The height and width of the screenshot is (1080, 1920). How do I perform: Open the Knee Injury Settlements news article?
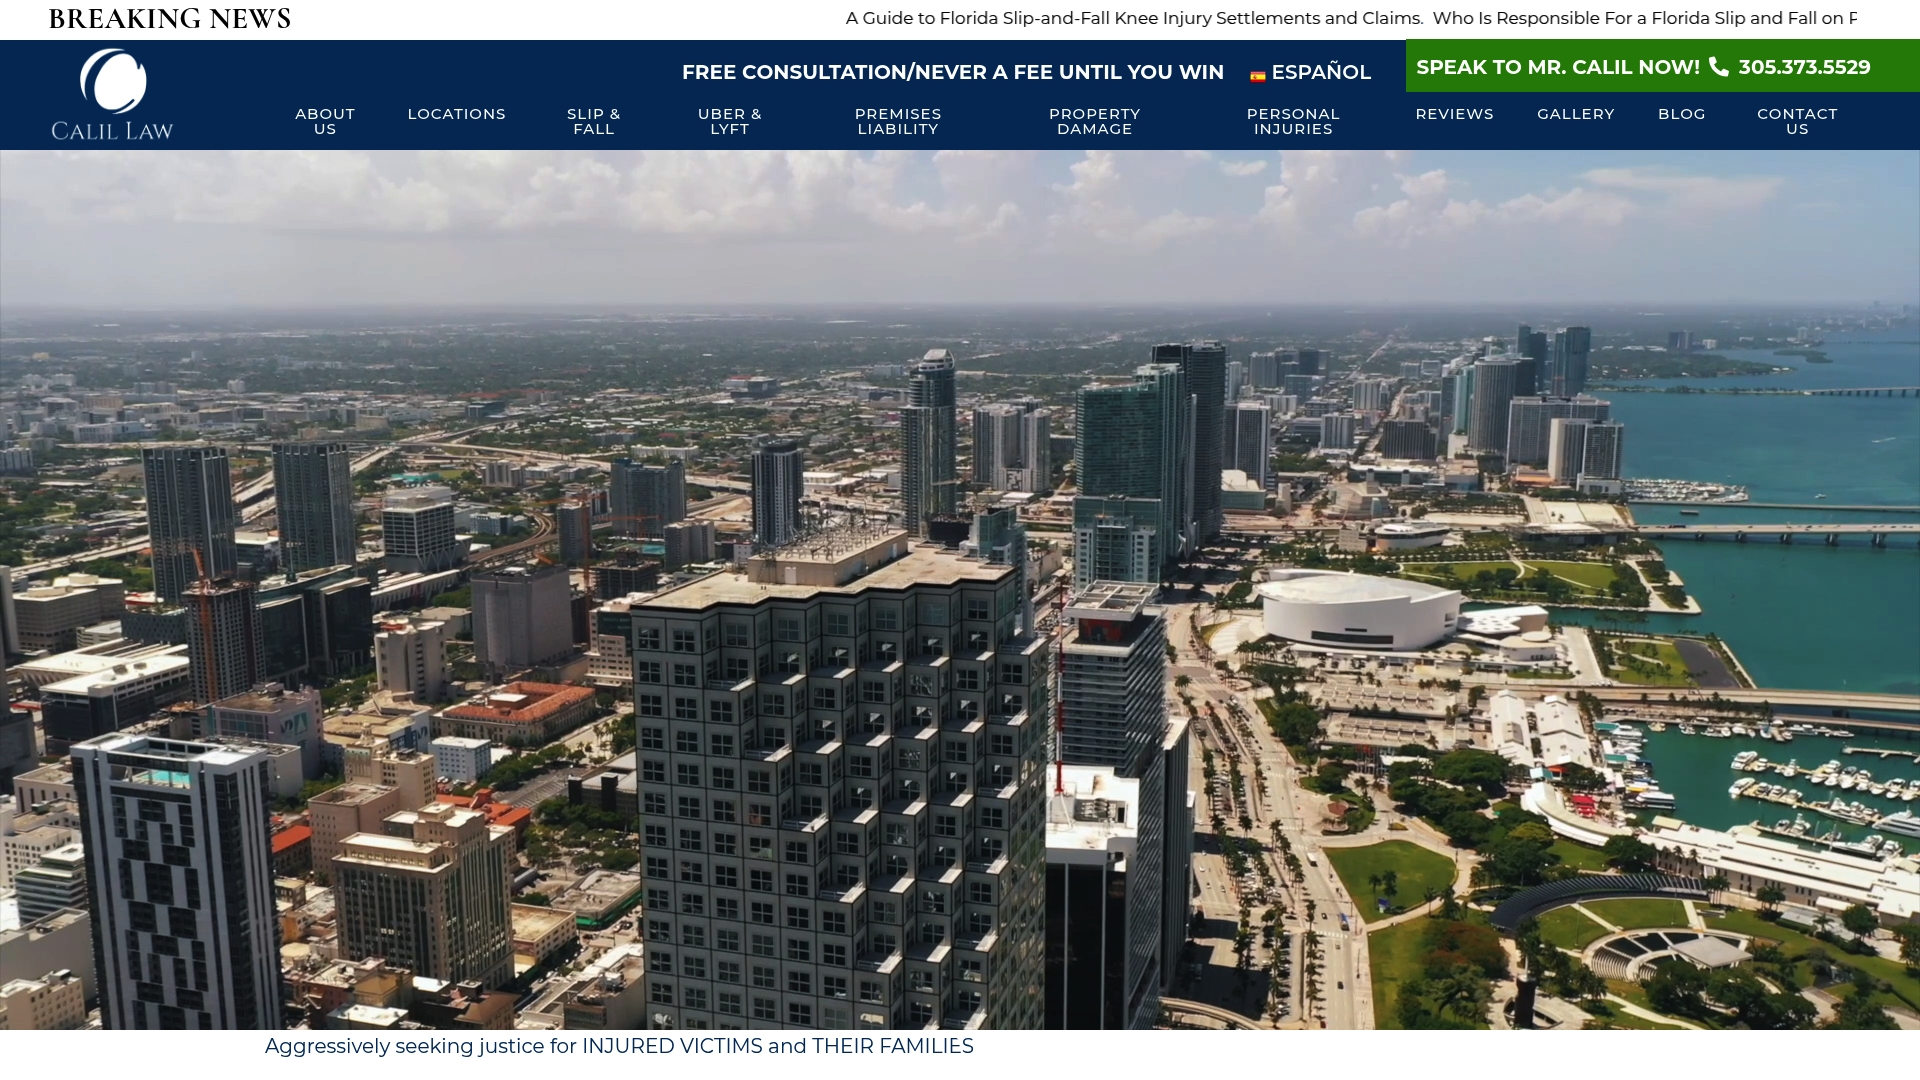[1134, 18]
